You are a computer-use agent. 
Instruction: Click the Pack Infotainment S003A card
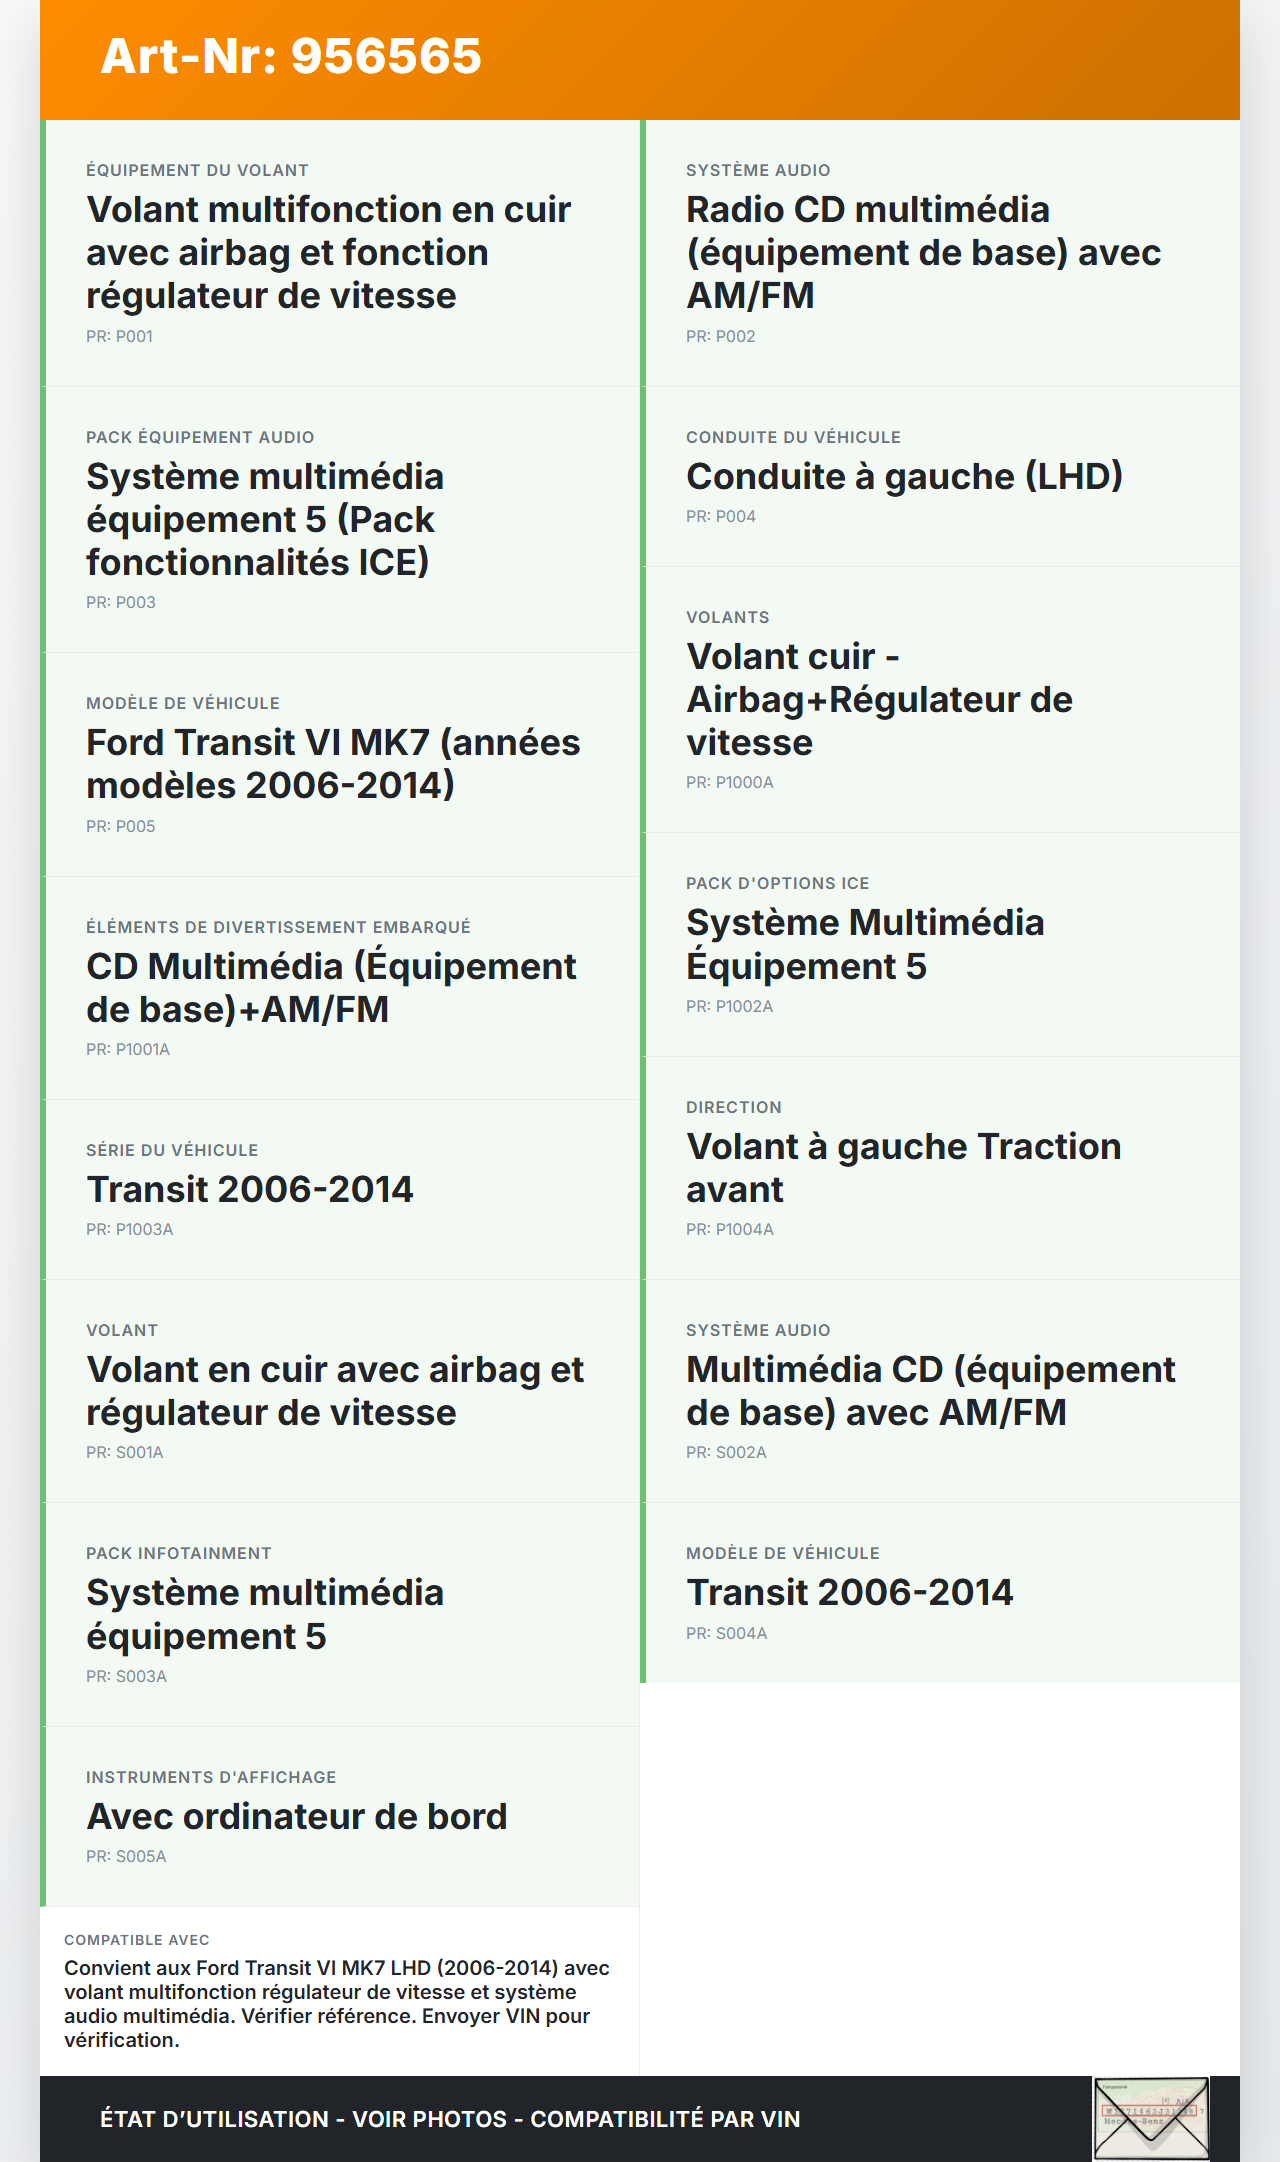340,1614
